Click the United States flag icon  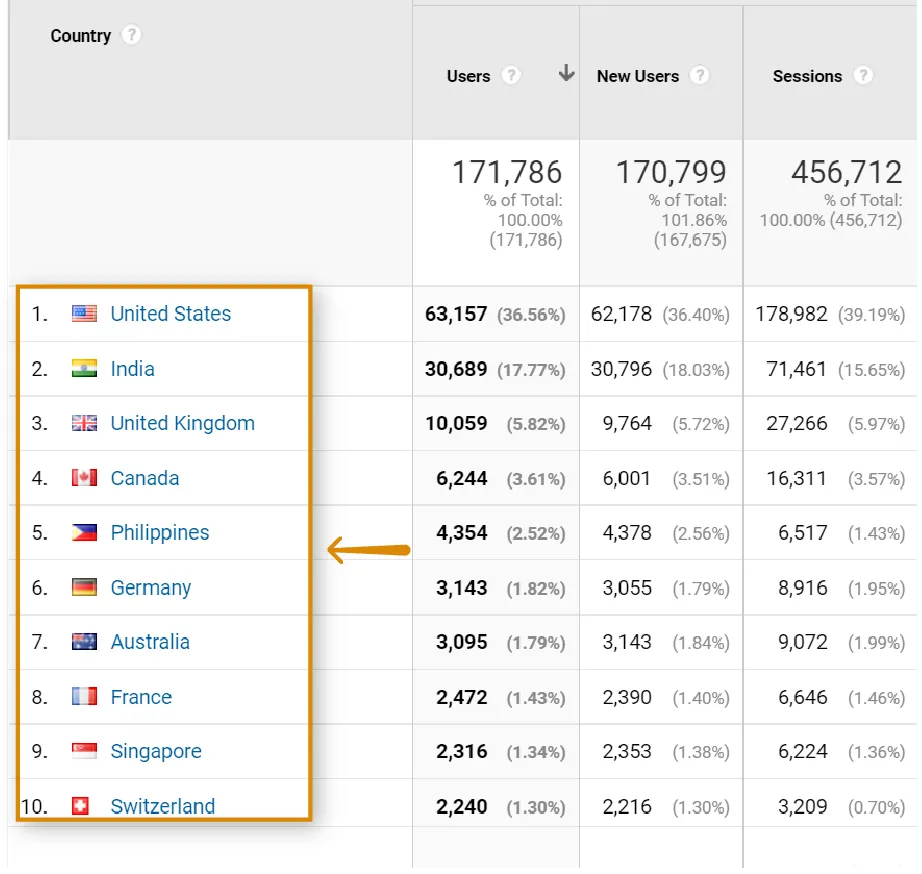click(x=84, y=314)
